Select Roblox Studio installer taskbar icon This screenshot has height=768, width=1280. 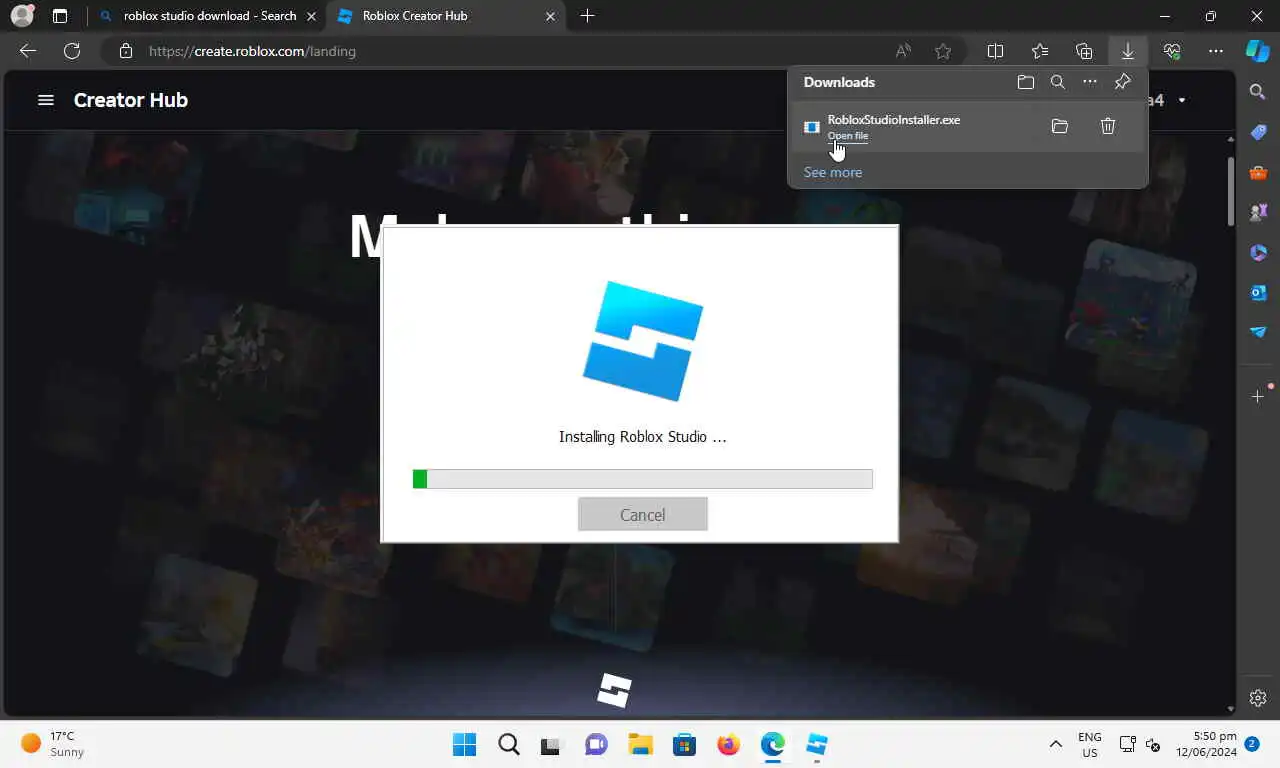coord(817,744)
